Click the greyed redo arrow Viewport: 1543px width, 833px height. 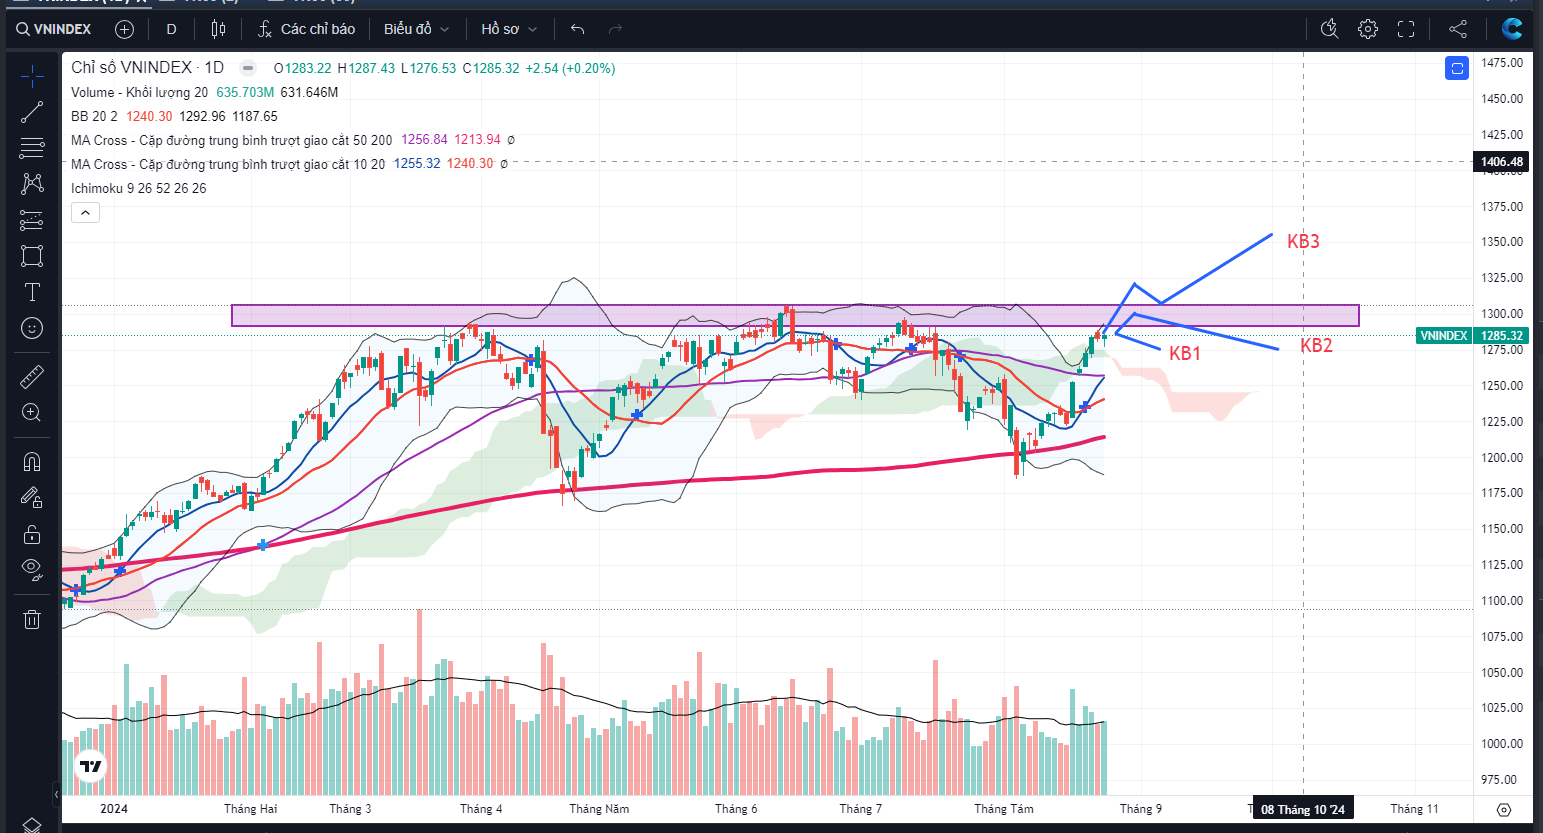tap(615, 29)
